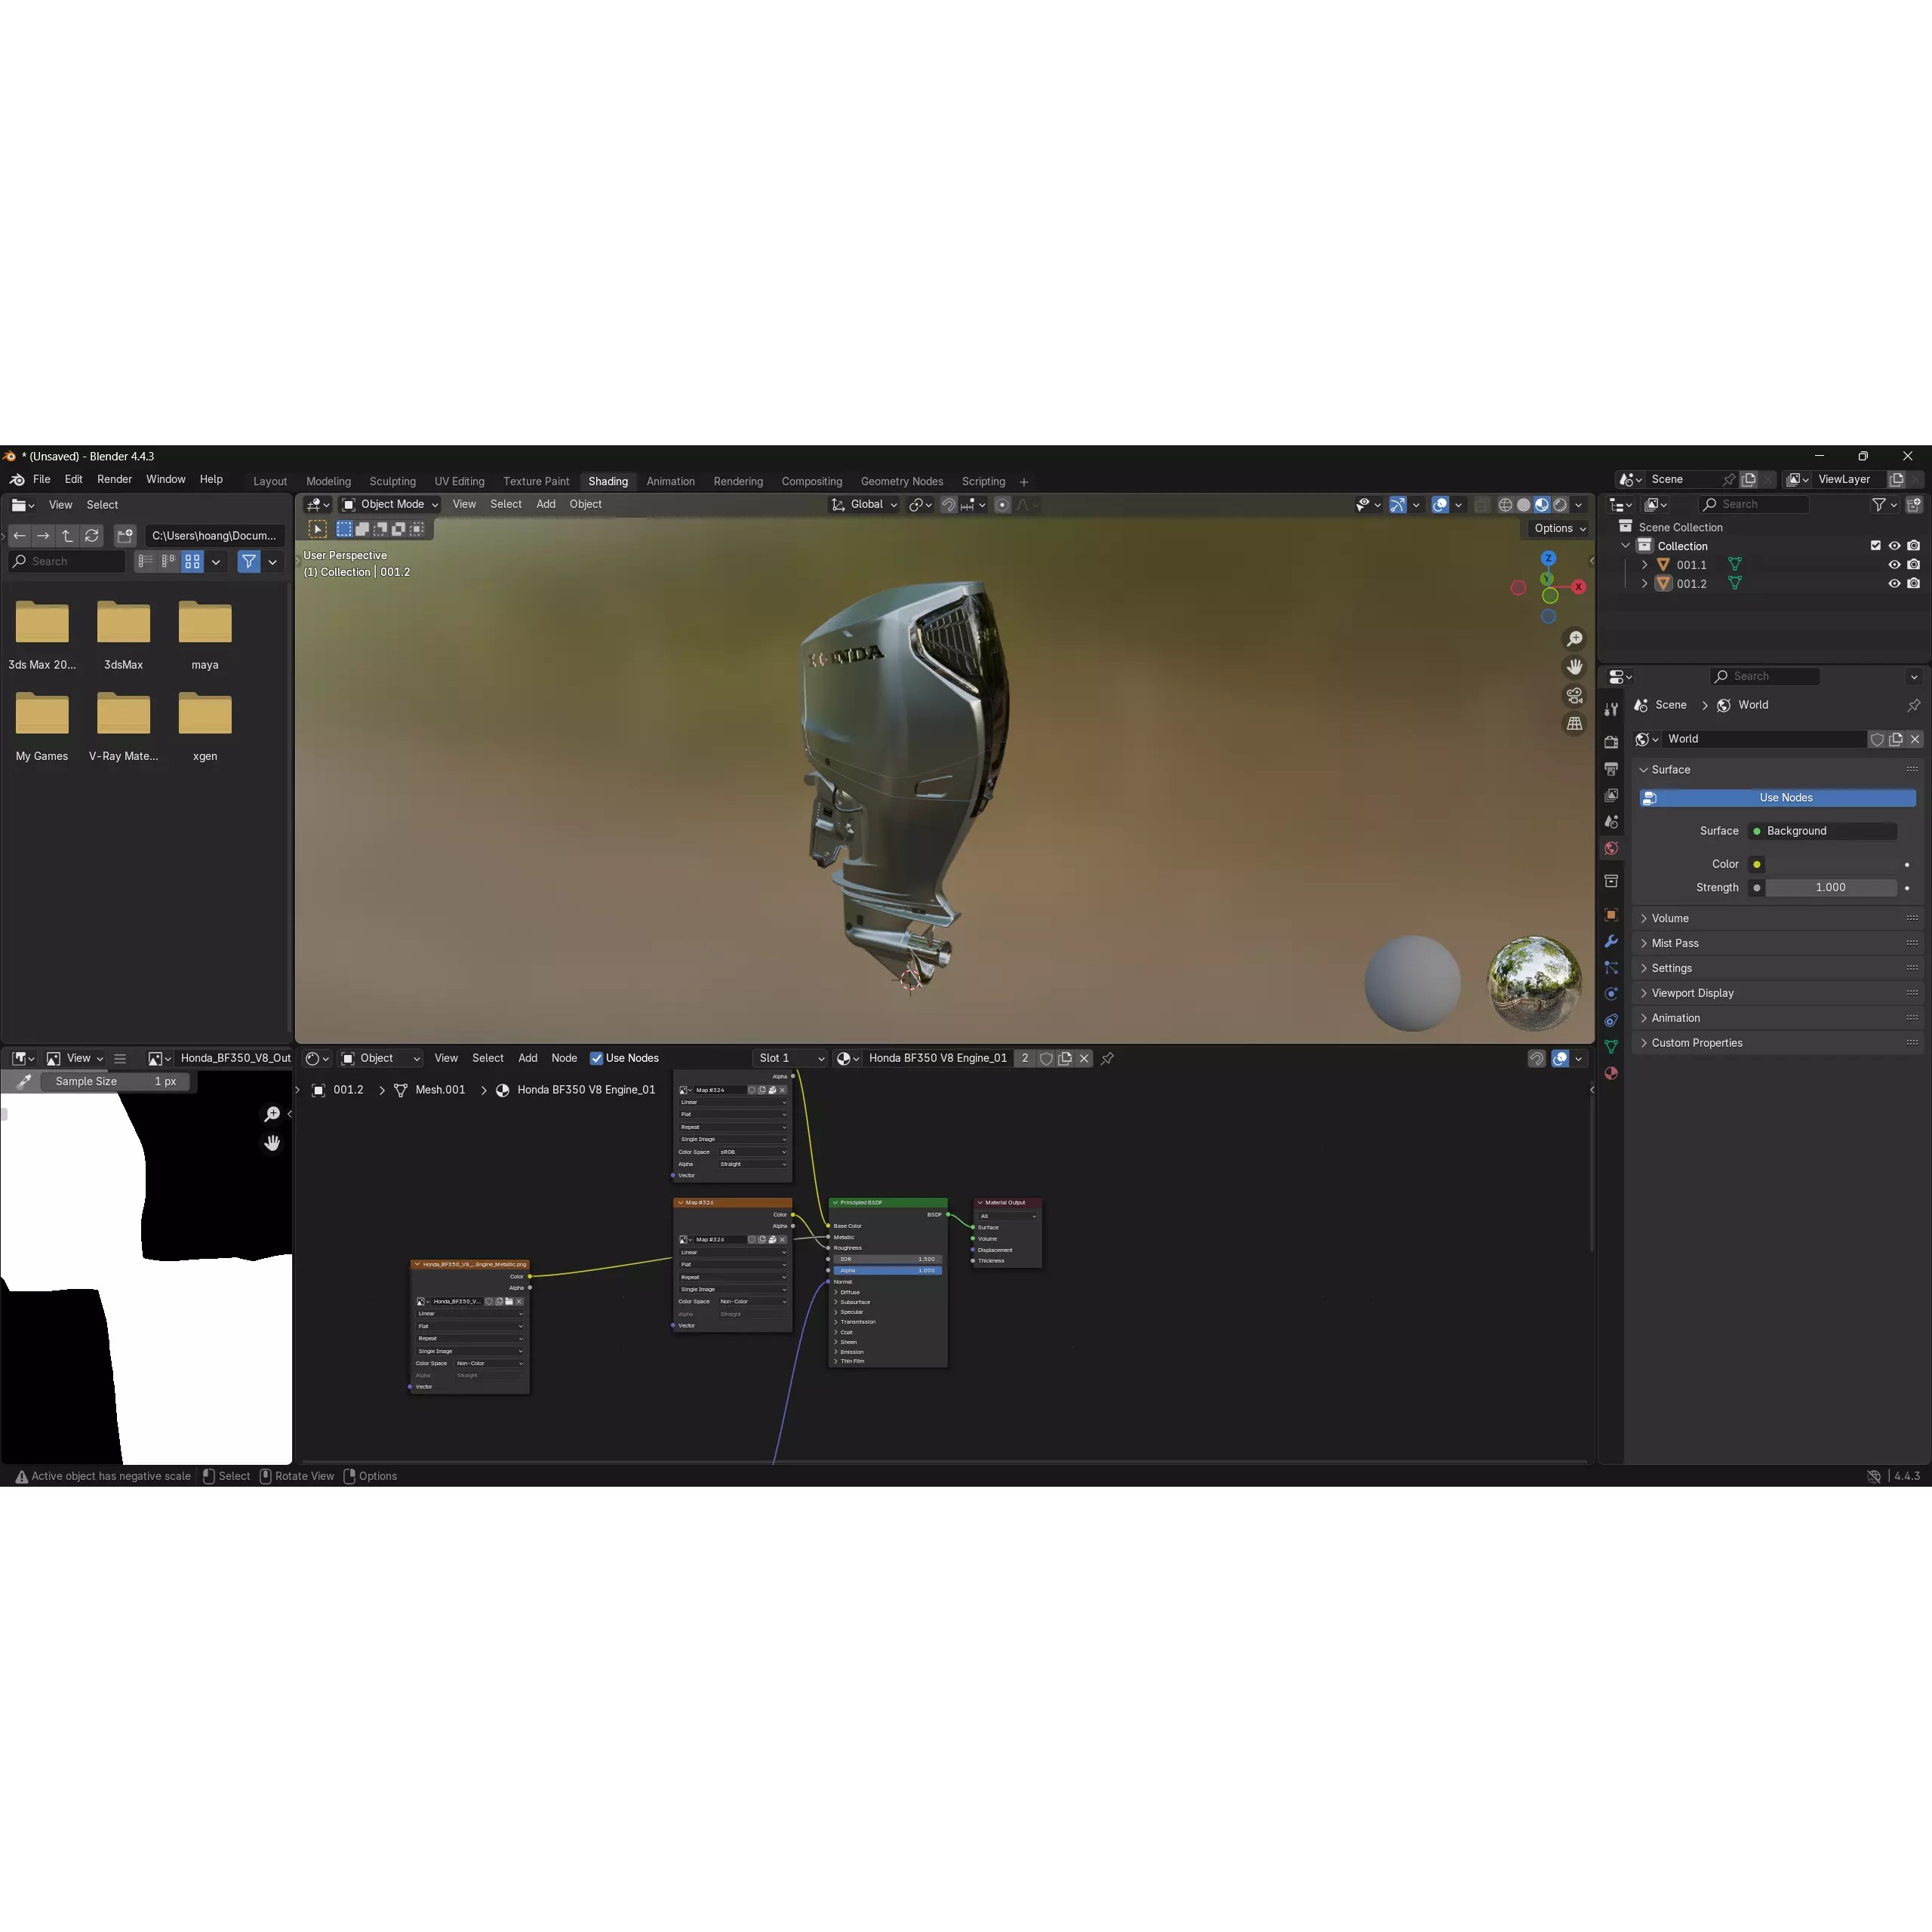Select rendered viewport shading mode icon

[x=1560, y=505]
